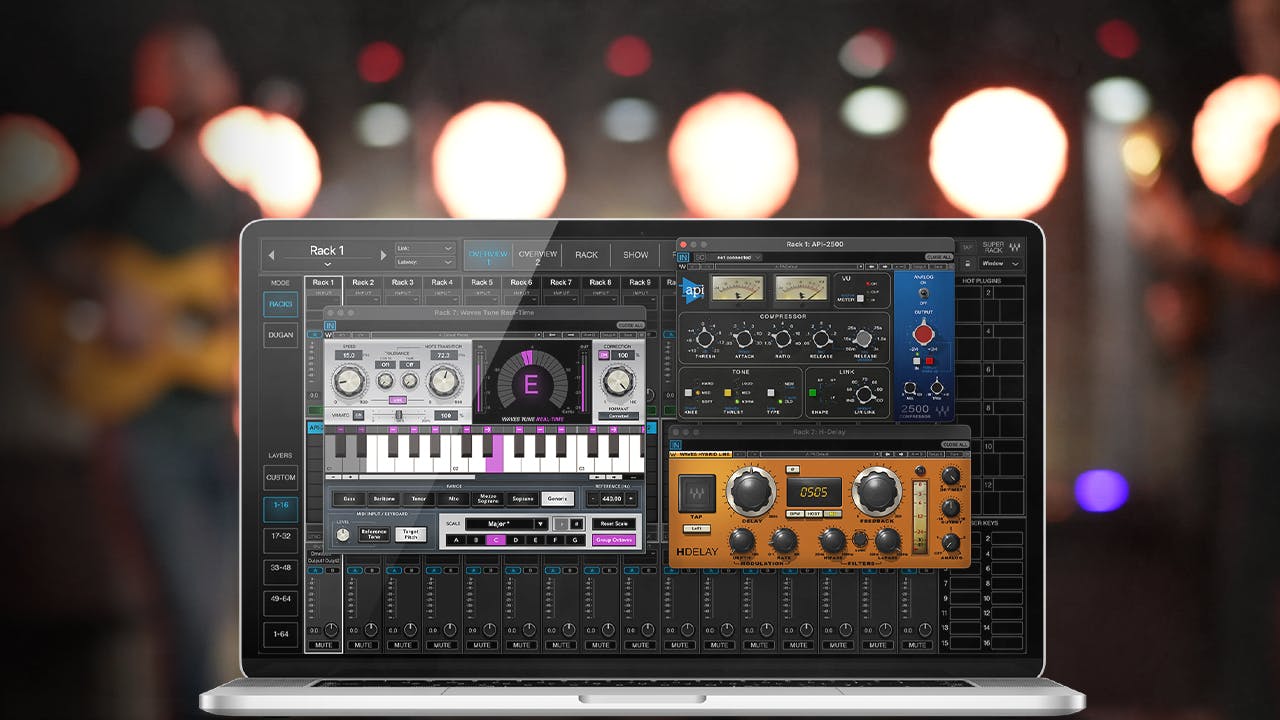This screenshot has width=1280, height=720.
Task: Open the Latency dropdown
Action: 425,262
